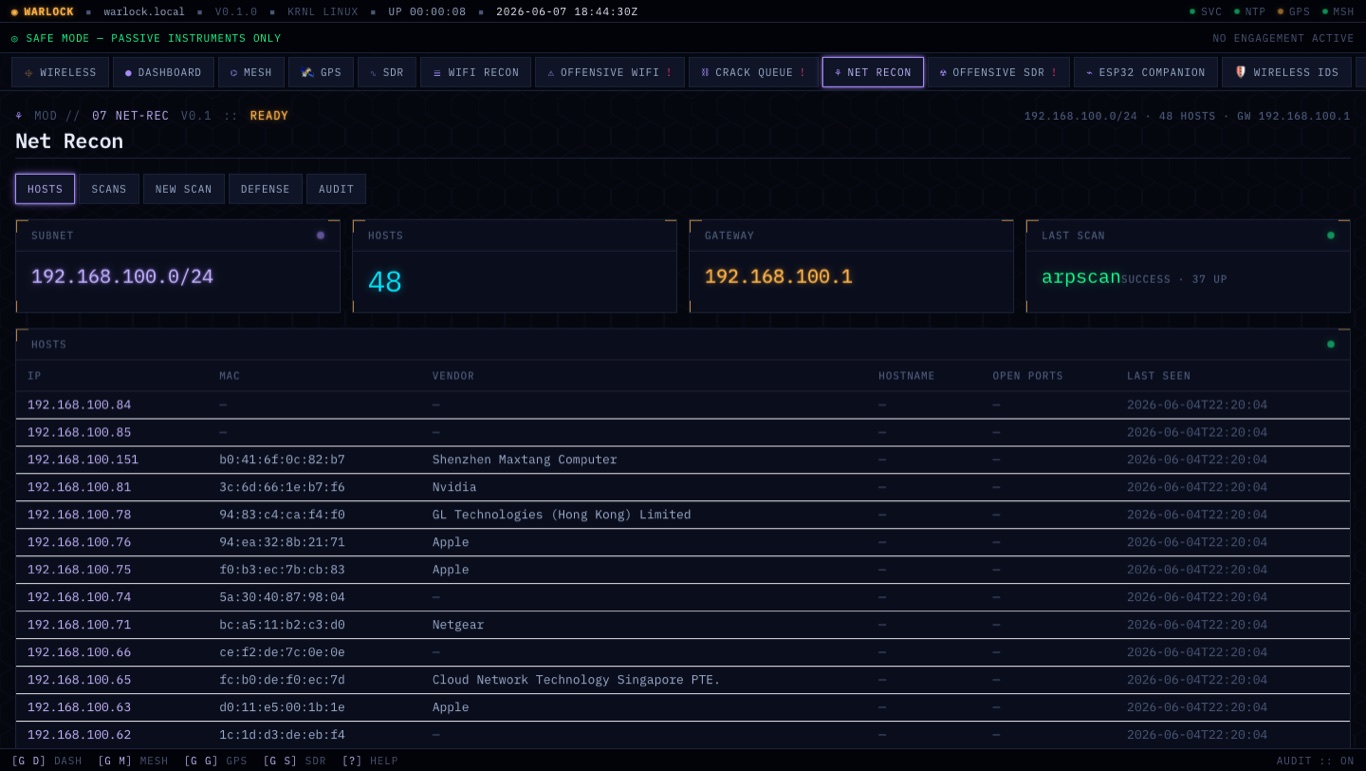Image resolution: width=1366 pixels, height=771 pixels.
Task: Select host row 192.168.100.84
Action: point(683,405)
